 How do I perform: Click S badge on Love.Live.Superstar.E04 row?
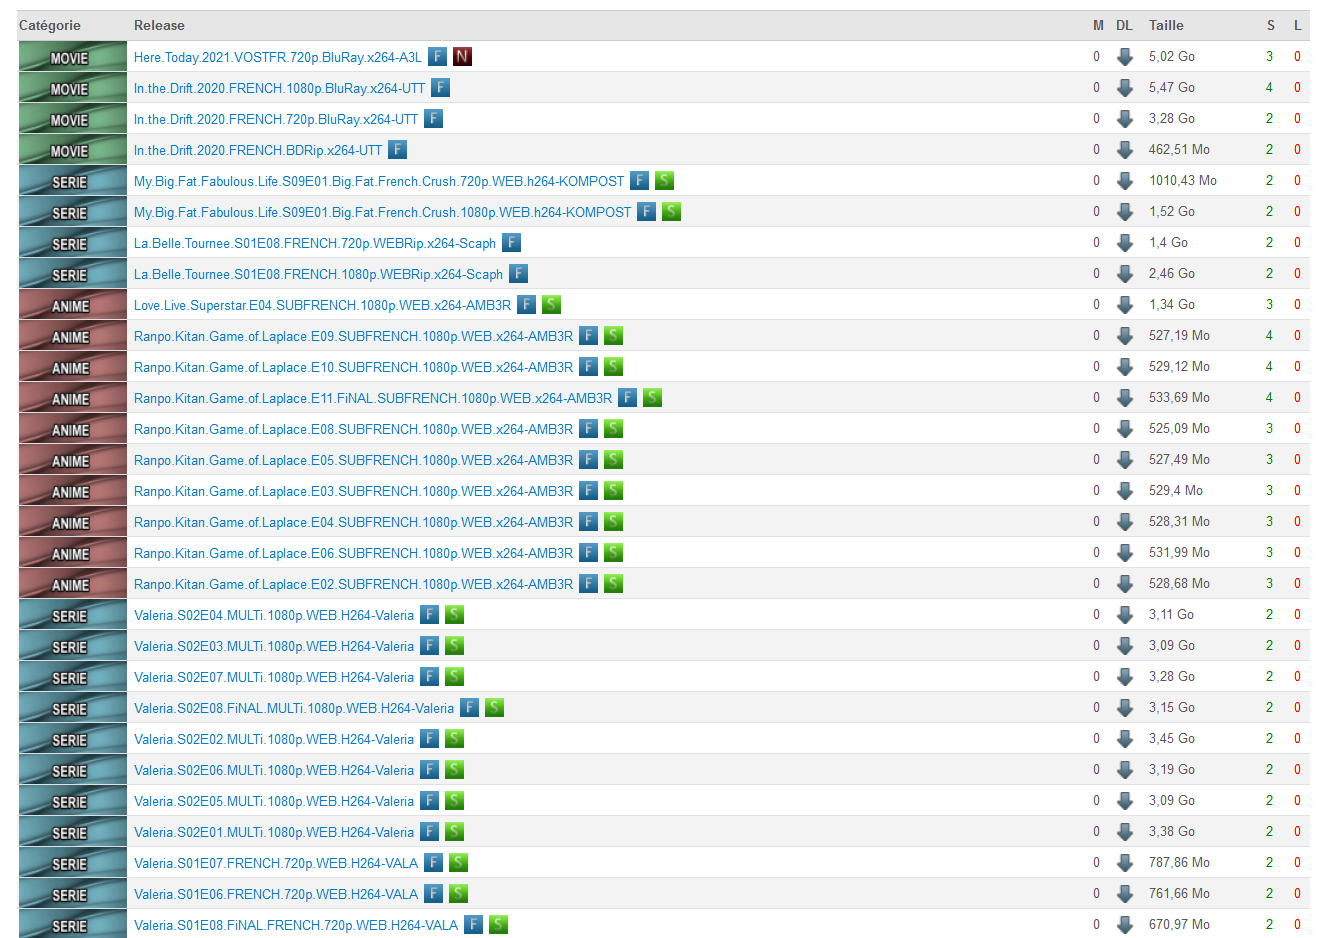[x=551, y=305]
